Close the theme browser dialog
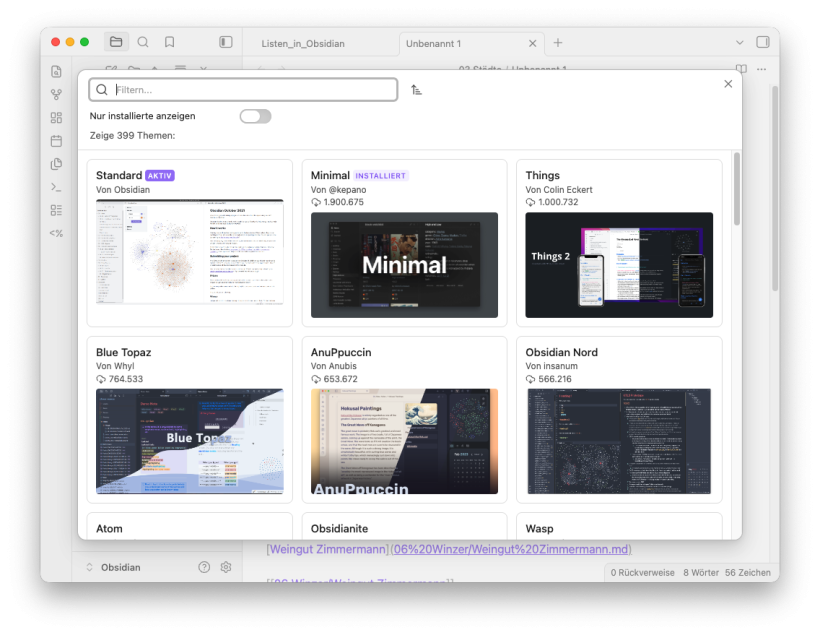The height and width of the screenshot is (635, 820). (x=728, y=84)
